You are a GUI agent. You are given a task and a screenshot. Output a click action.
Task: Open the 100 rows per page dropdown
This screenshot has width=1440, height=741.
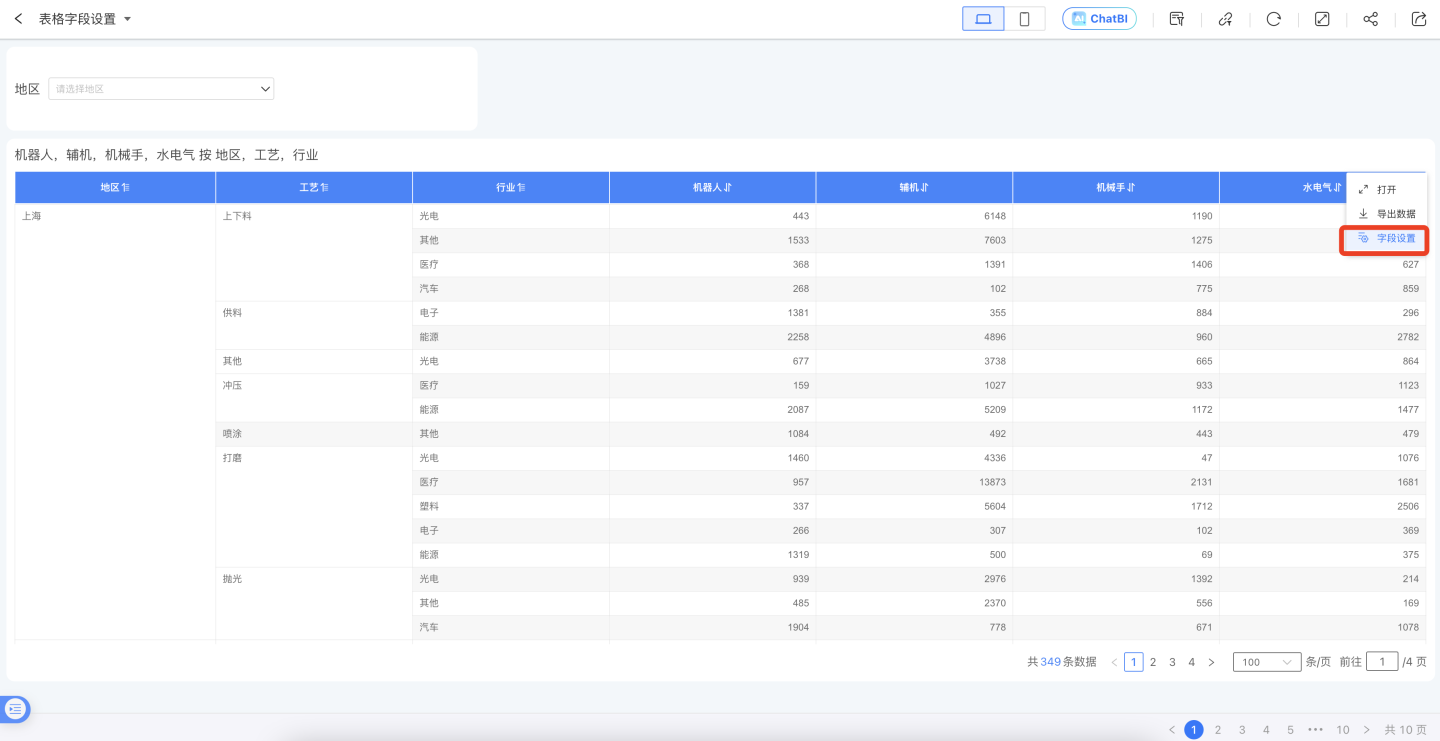[1266, 662]
